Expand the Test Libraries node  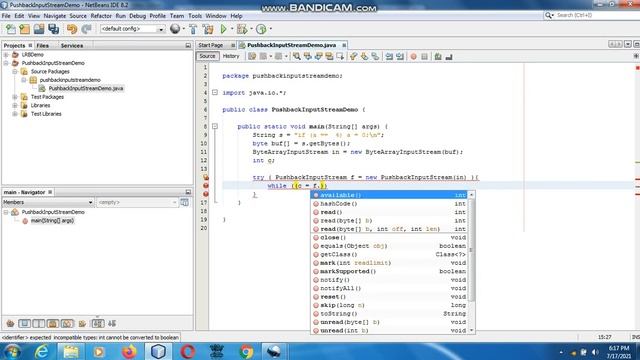pos(15,114)
